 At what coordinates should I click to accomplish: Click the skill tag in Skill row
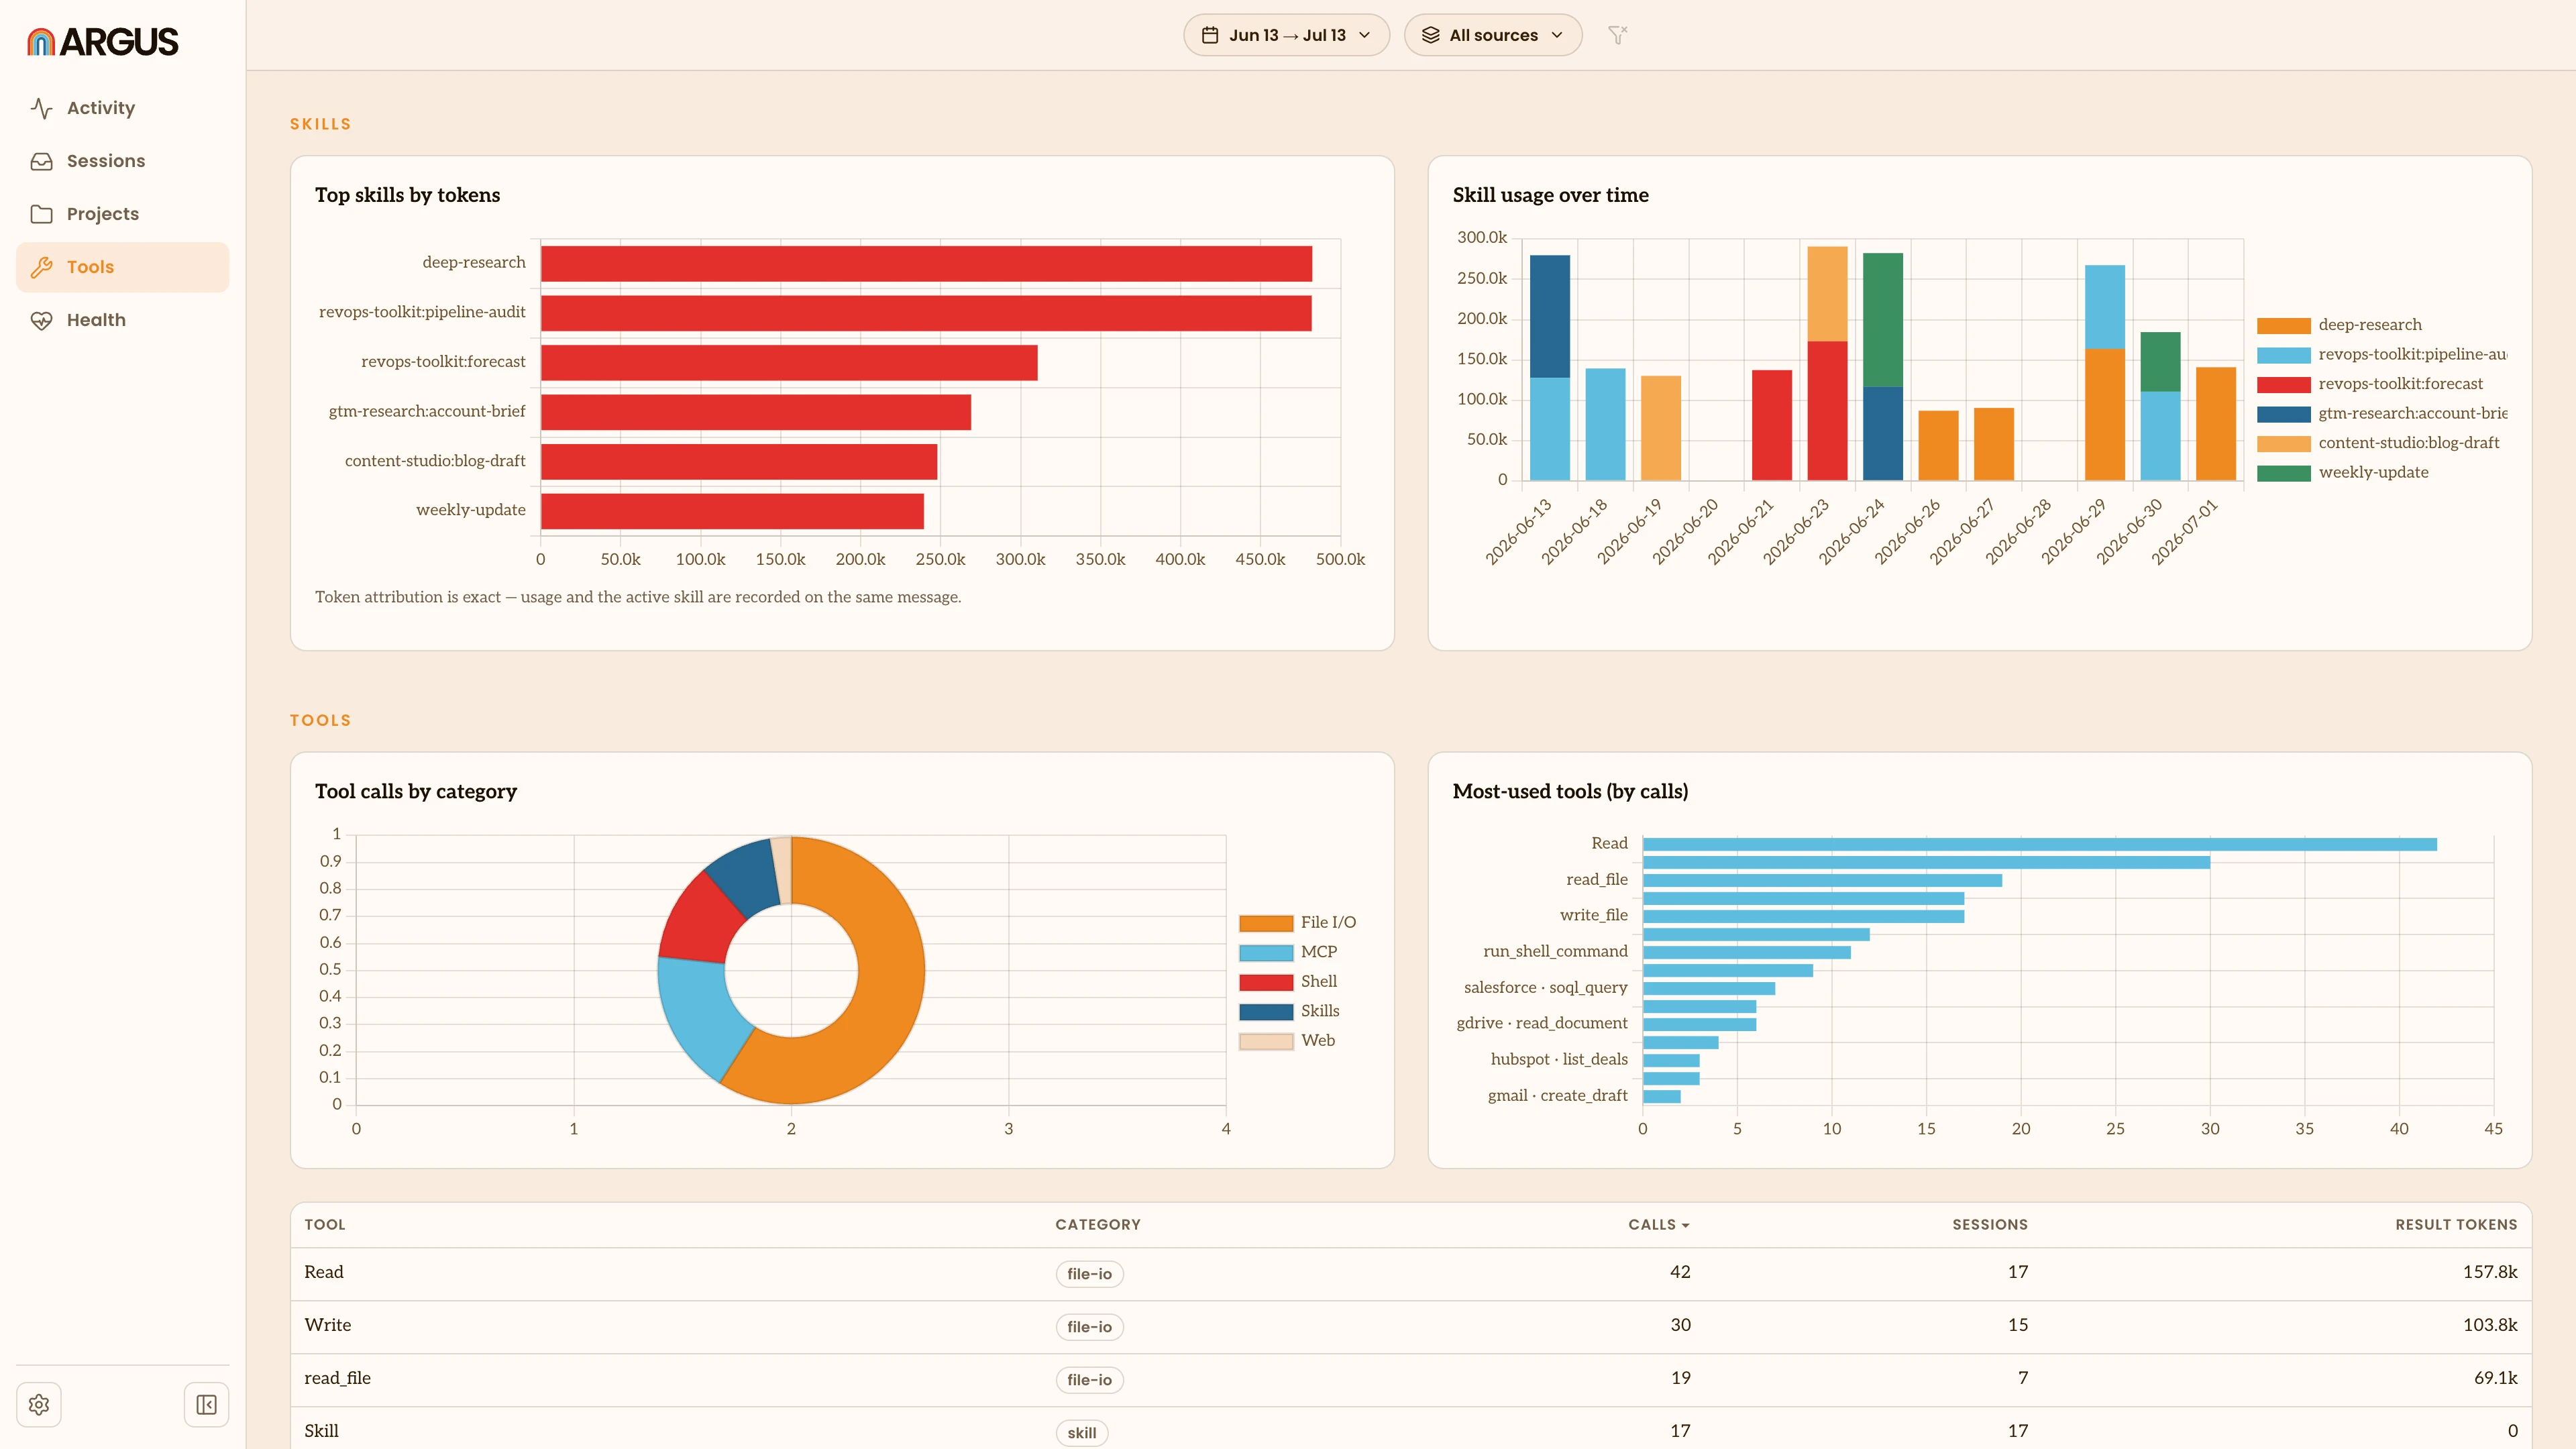(1081, 1433)
